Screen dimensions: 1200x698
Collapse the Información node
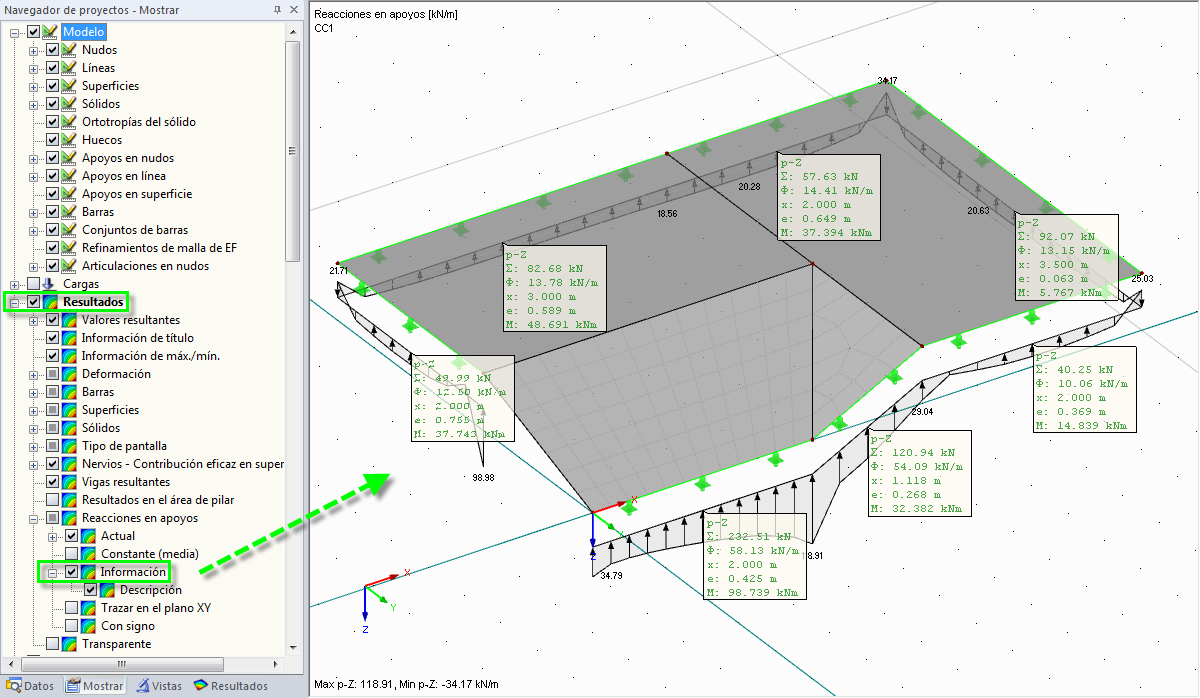tap(53, 572)
